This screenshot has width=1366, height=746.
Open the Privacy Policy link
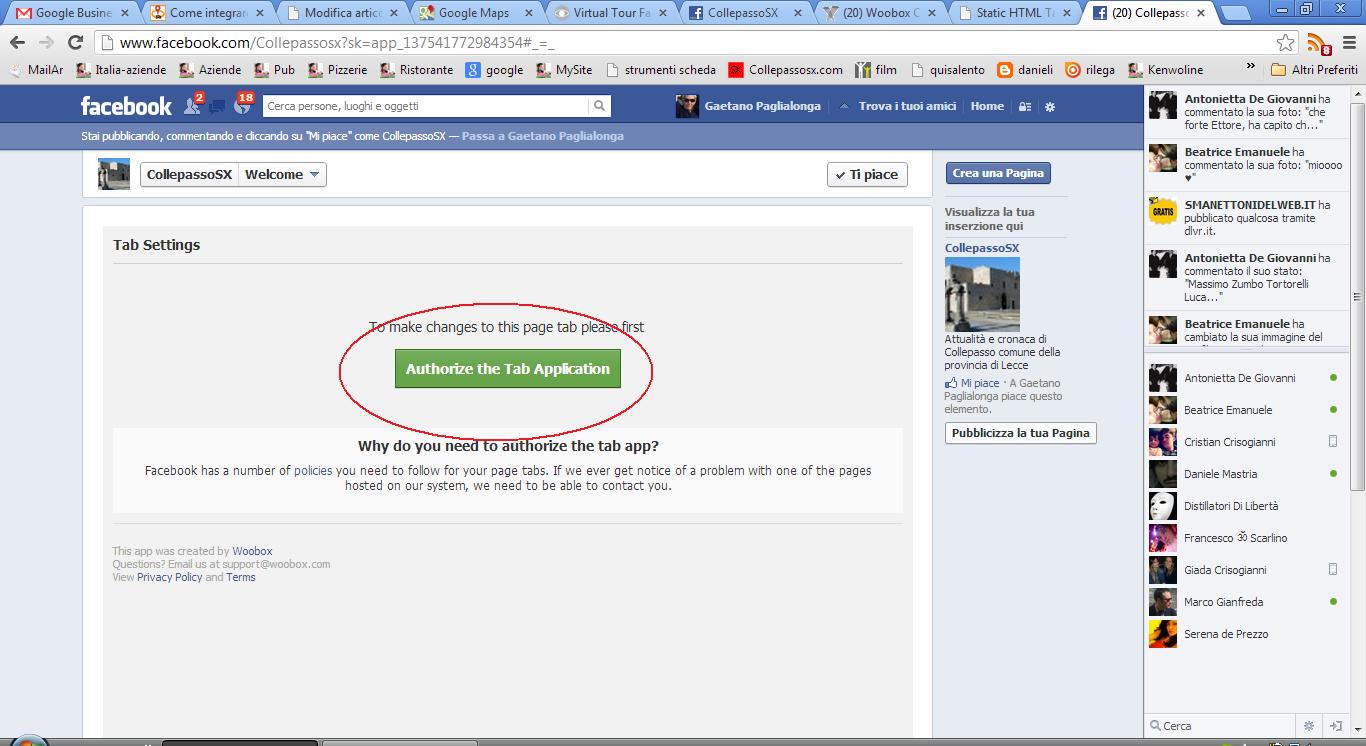[169, 577]
